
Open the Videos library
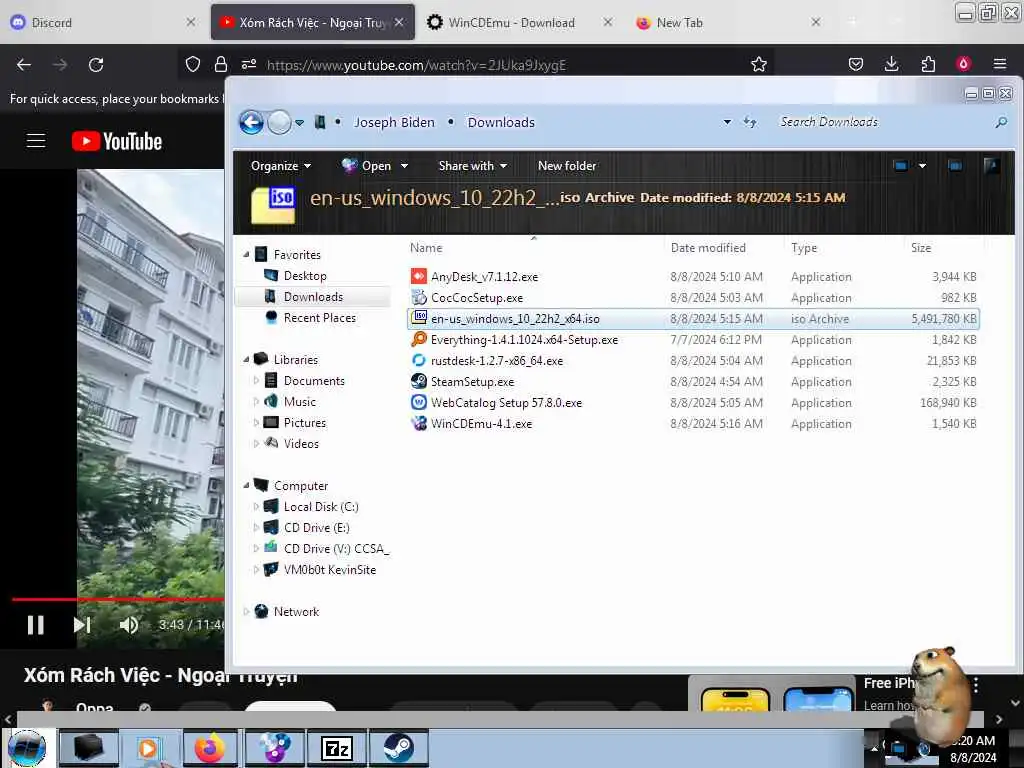coord(301,443)
